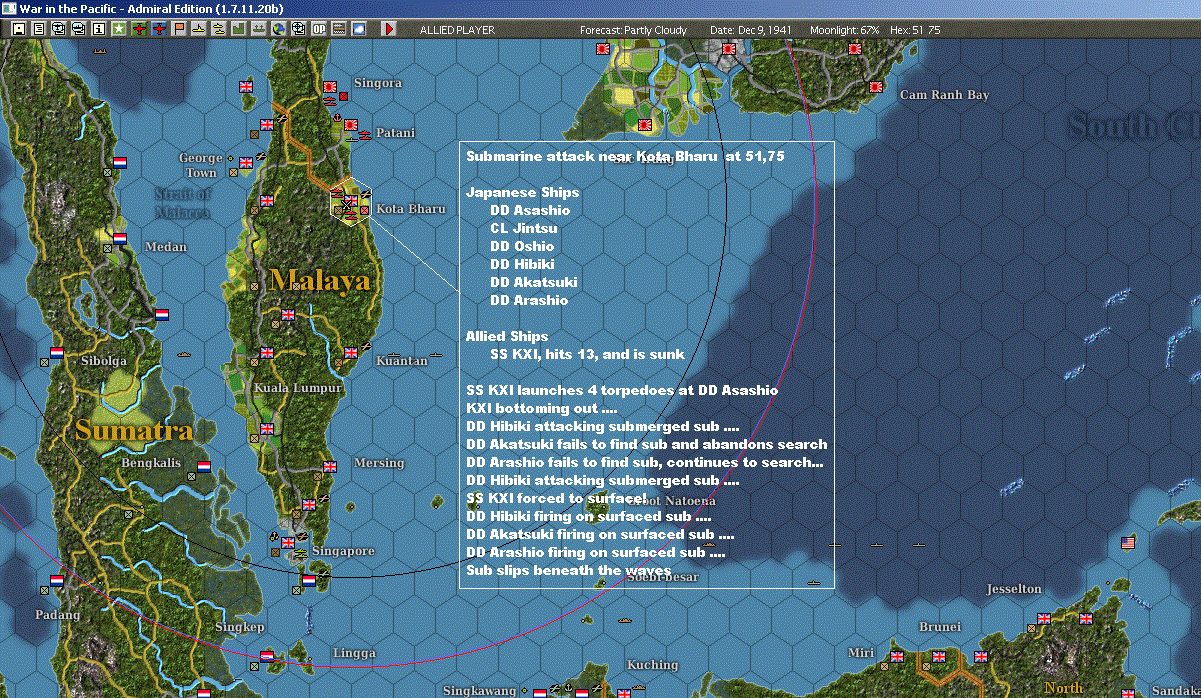
Task: Click the third toolbar icon with stacked screens
Action: (59, 30)
